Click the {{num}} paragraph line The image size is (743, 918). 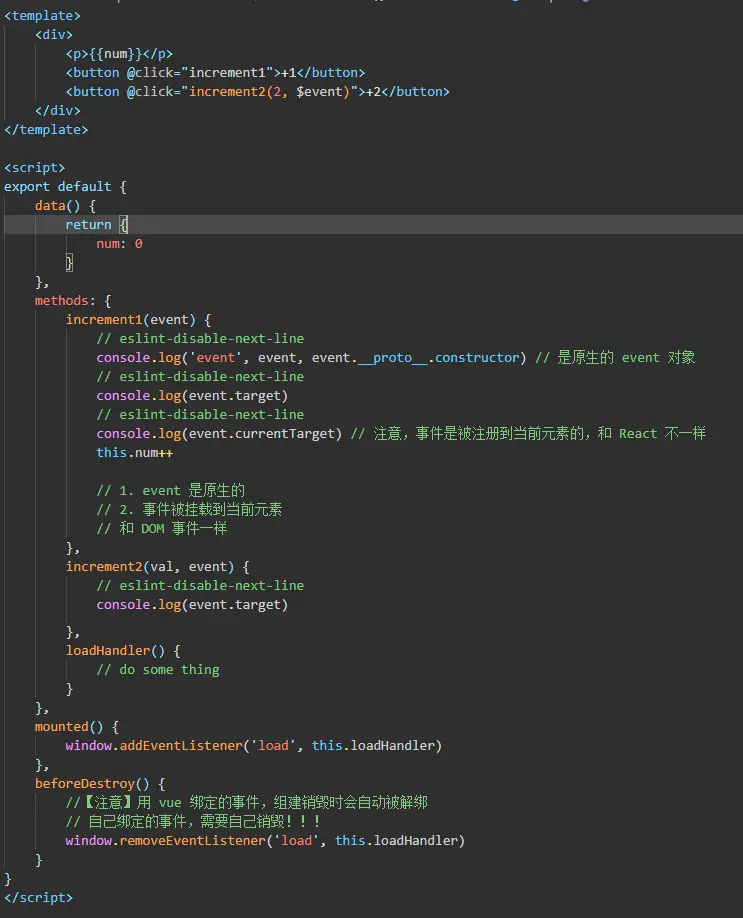[119, 54]
